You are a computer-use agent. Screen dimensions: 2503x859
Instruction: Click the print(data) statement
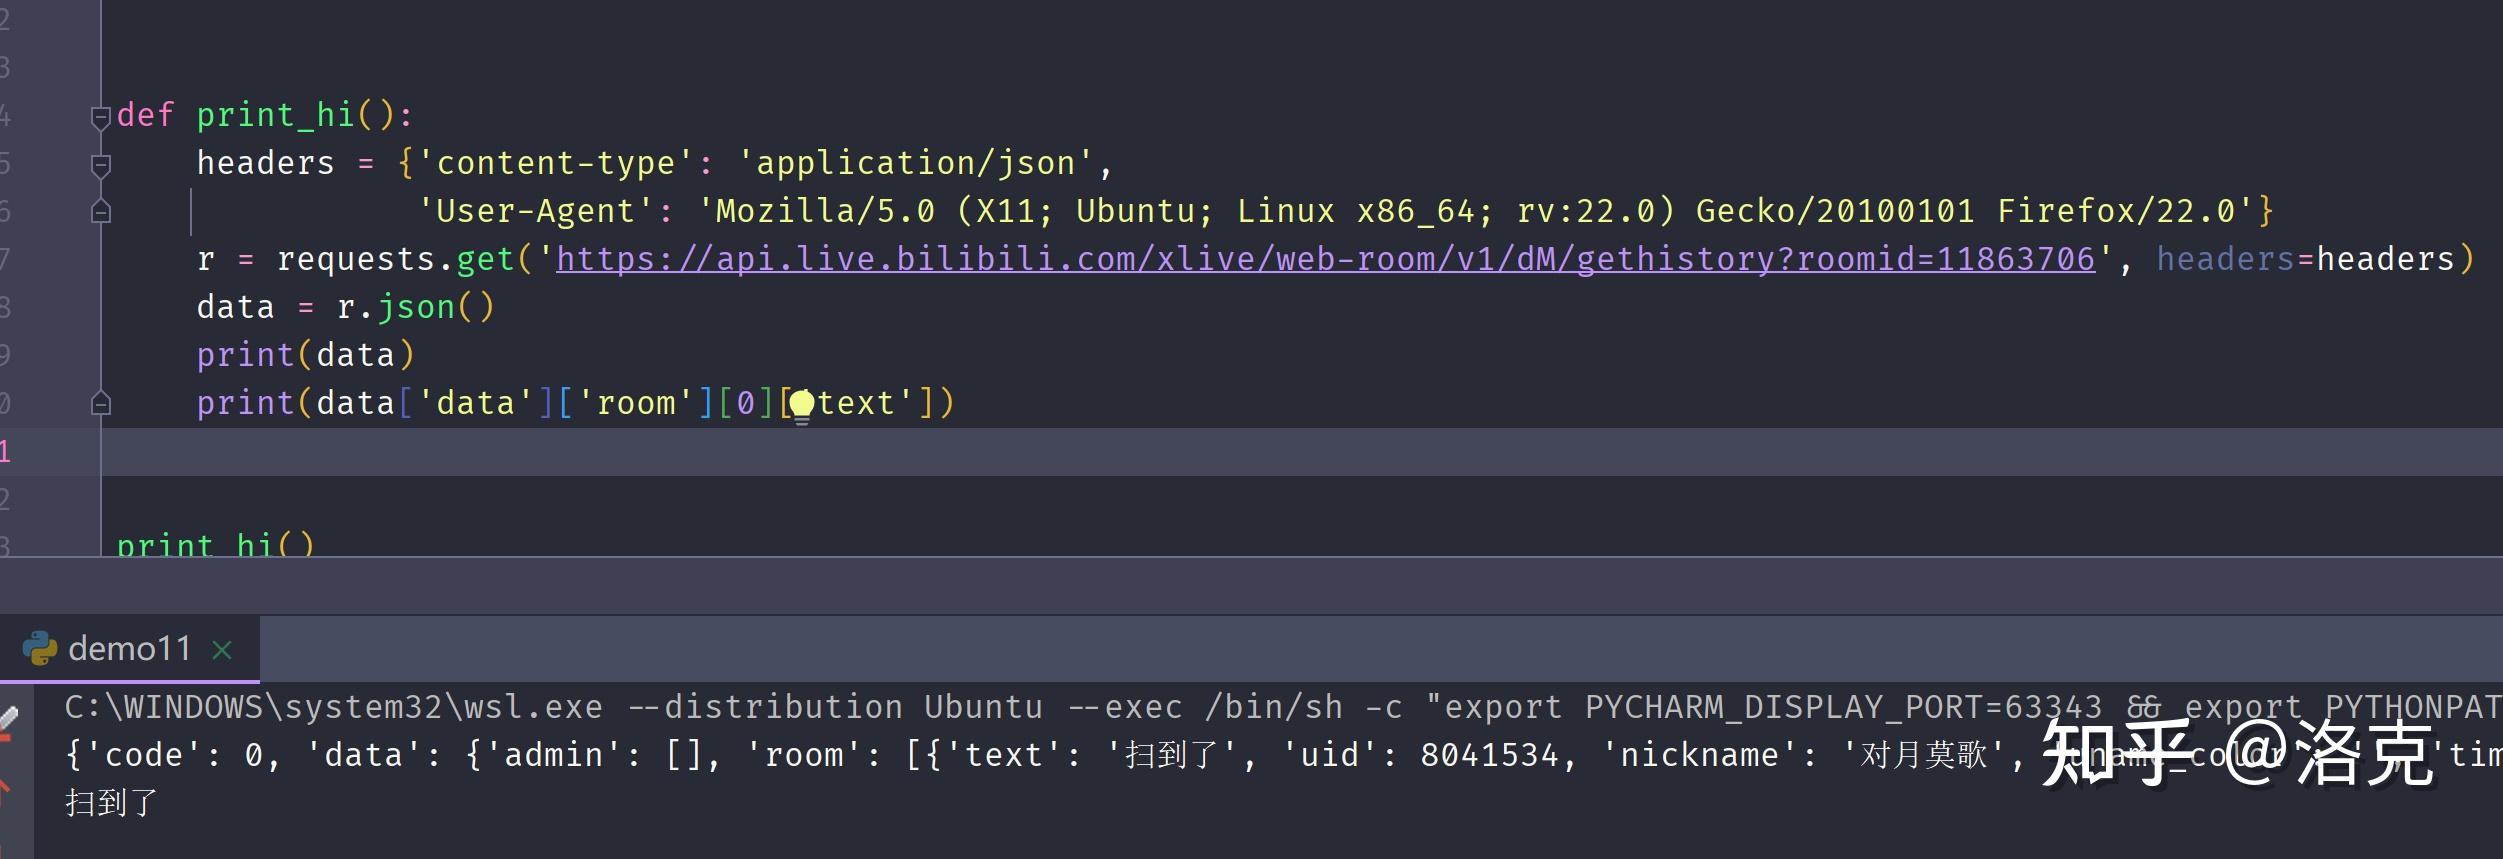pos(305,355)
